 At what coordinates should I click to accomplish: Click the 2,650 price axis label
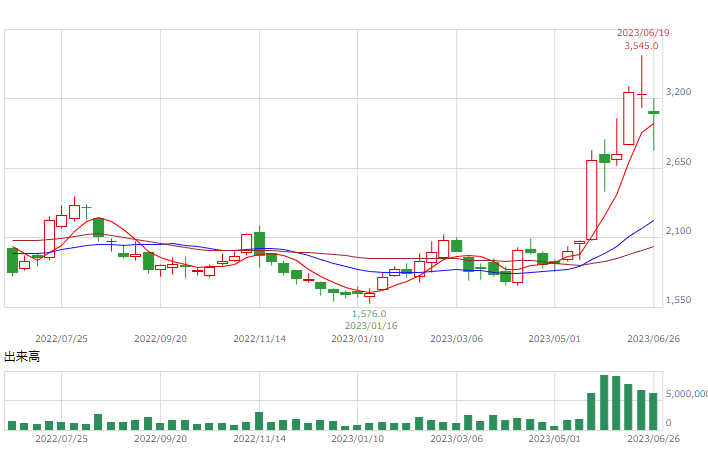coord(679,162)
